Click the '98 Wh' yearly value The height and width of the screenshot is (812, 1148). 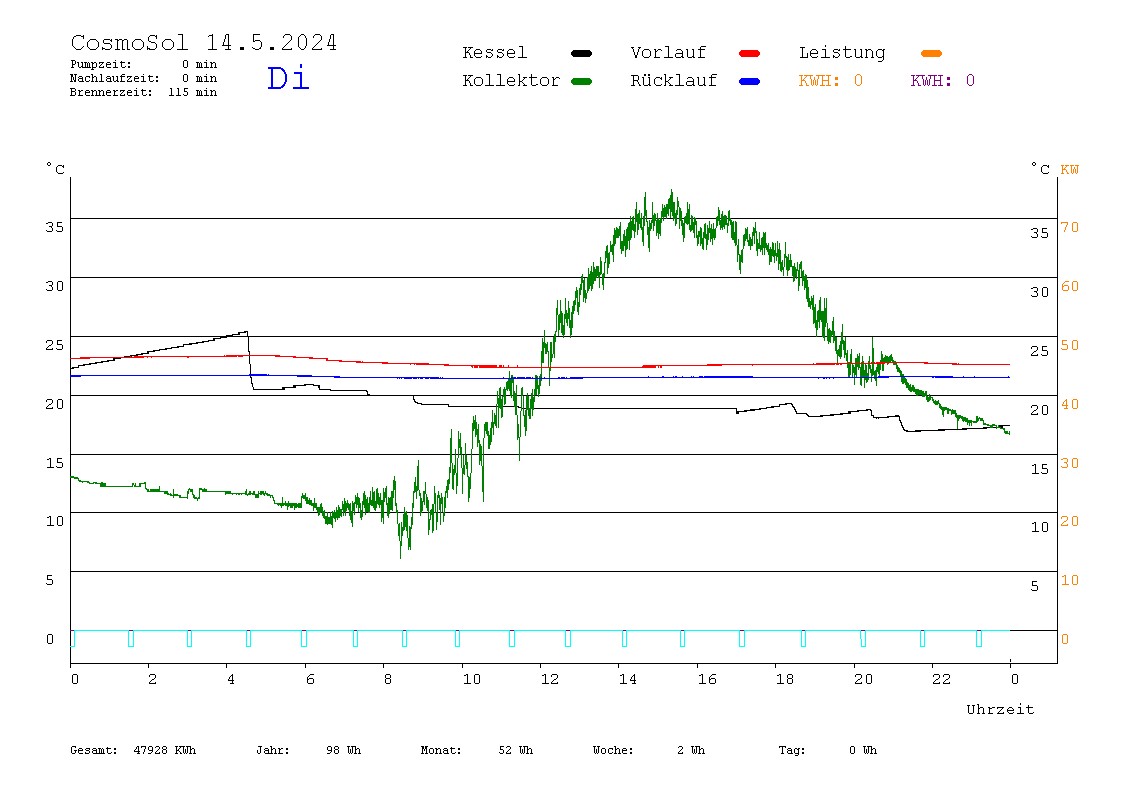coord(343,750)
